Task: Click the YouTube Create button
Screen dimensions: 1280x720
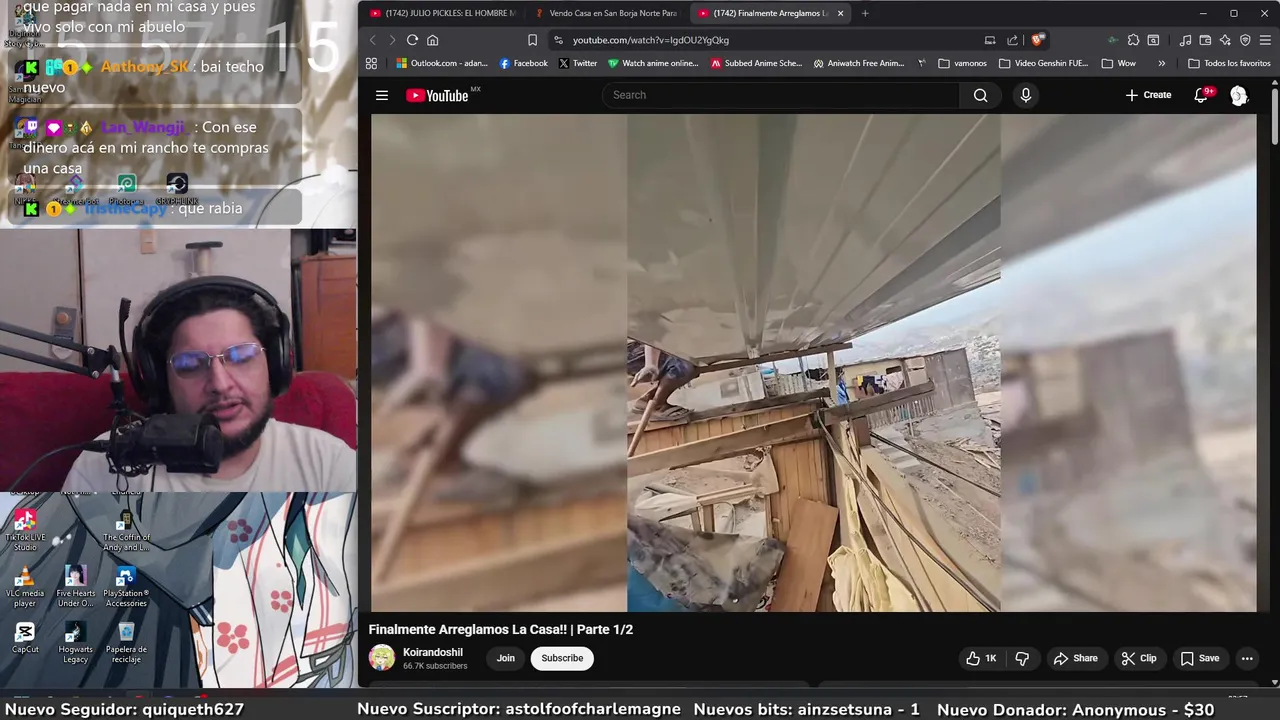Action: (1147, 95)
